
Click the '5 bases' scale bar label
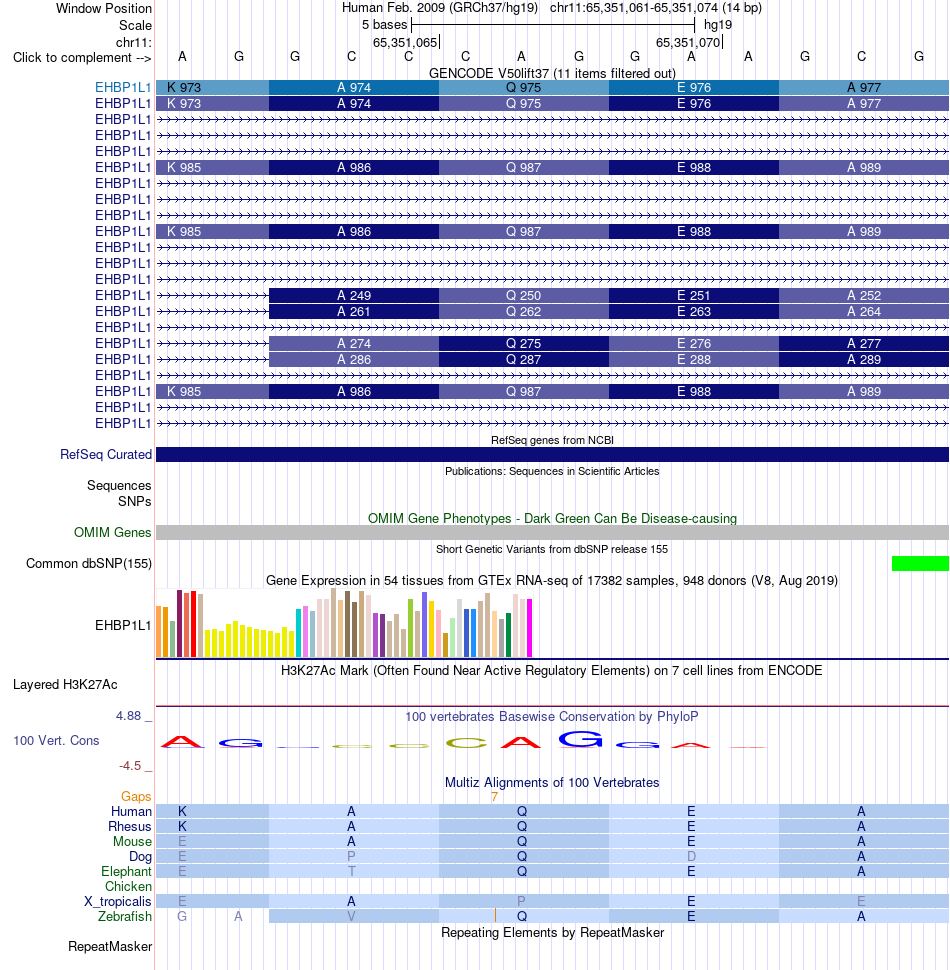click(385, 25)
